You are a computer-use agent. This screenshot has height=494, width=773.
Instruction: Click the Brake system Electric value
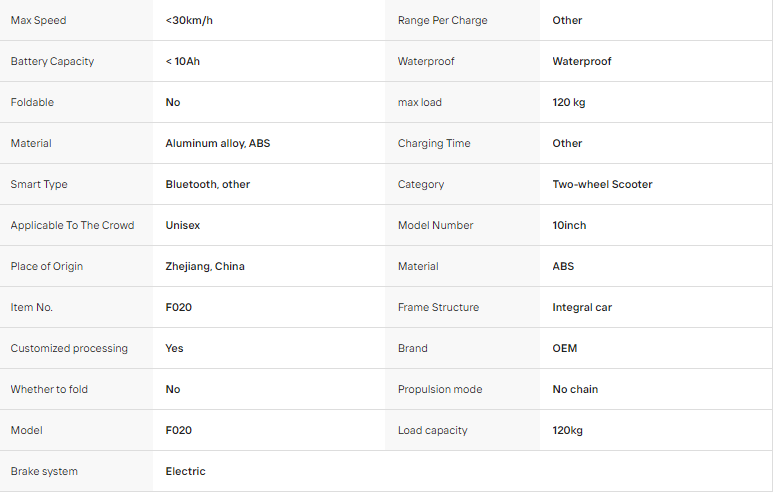click(185, 471)
